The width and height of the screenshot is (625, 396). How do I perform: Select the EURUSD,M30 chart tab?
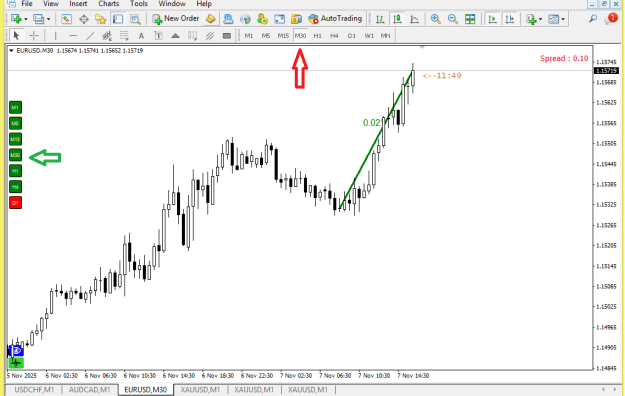pos(145,390)
